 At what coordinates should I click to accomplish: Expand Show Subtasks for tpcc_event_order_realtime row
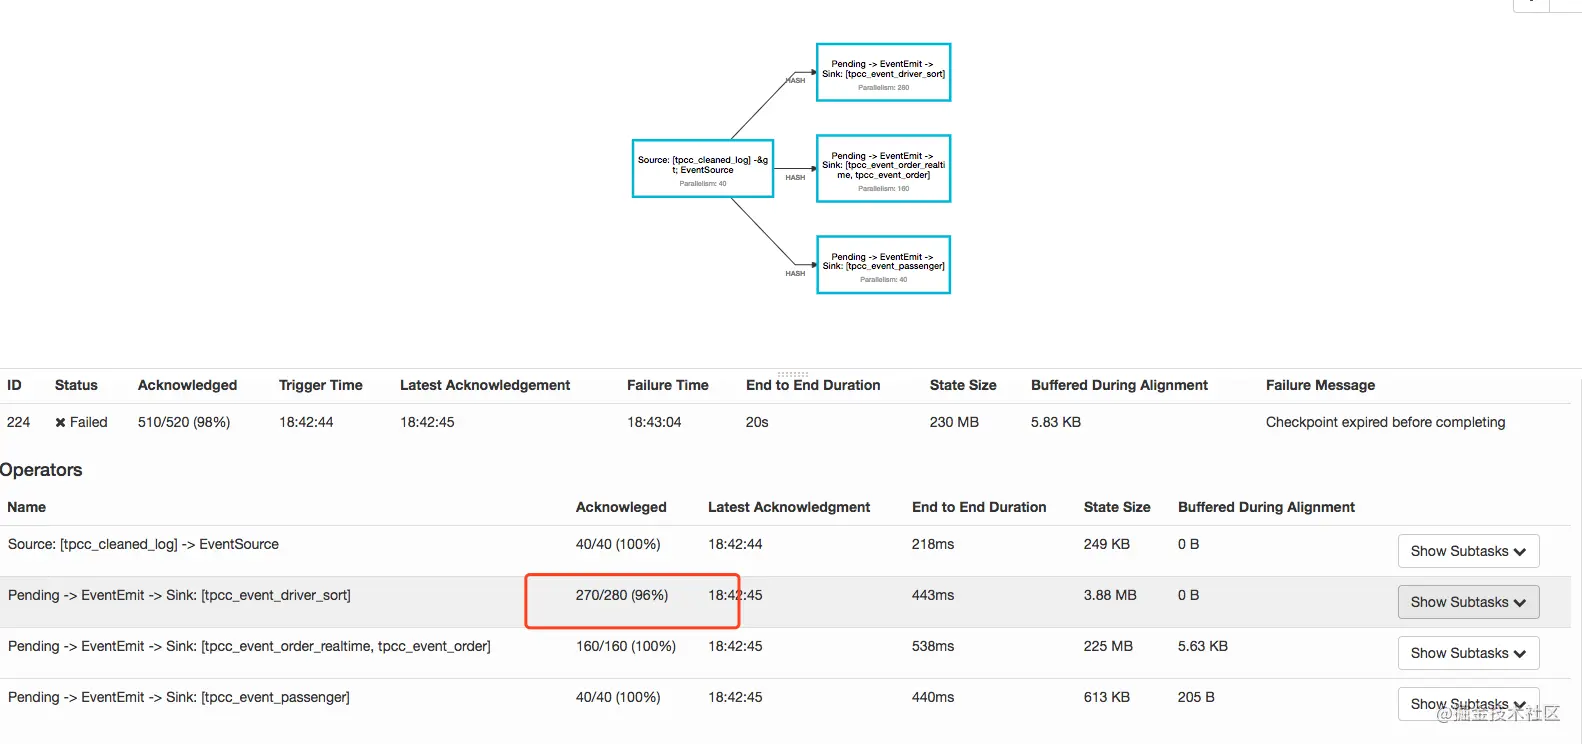1468,653
